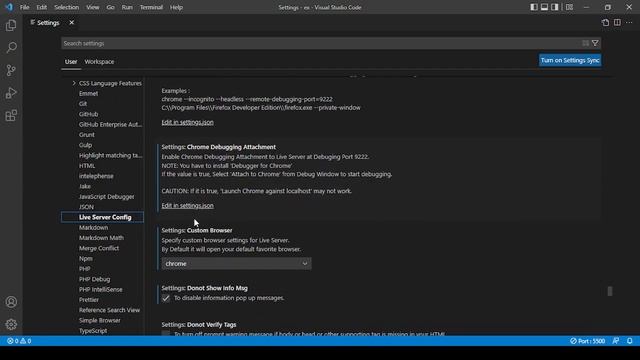The height and width of the screenshot is (360, 640).
Task: Toggle bottom panel layout icon
Action: pos(544,7)
